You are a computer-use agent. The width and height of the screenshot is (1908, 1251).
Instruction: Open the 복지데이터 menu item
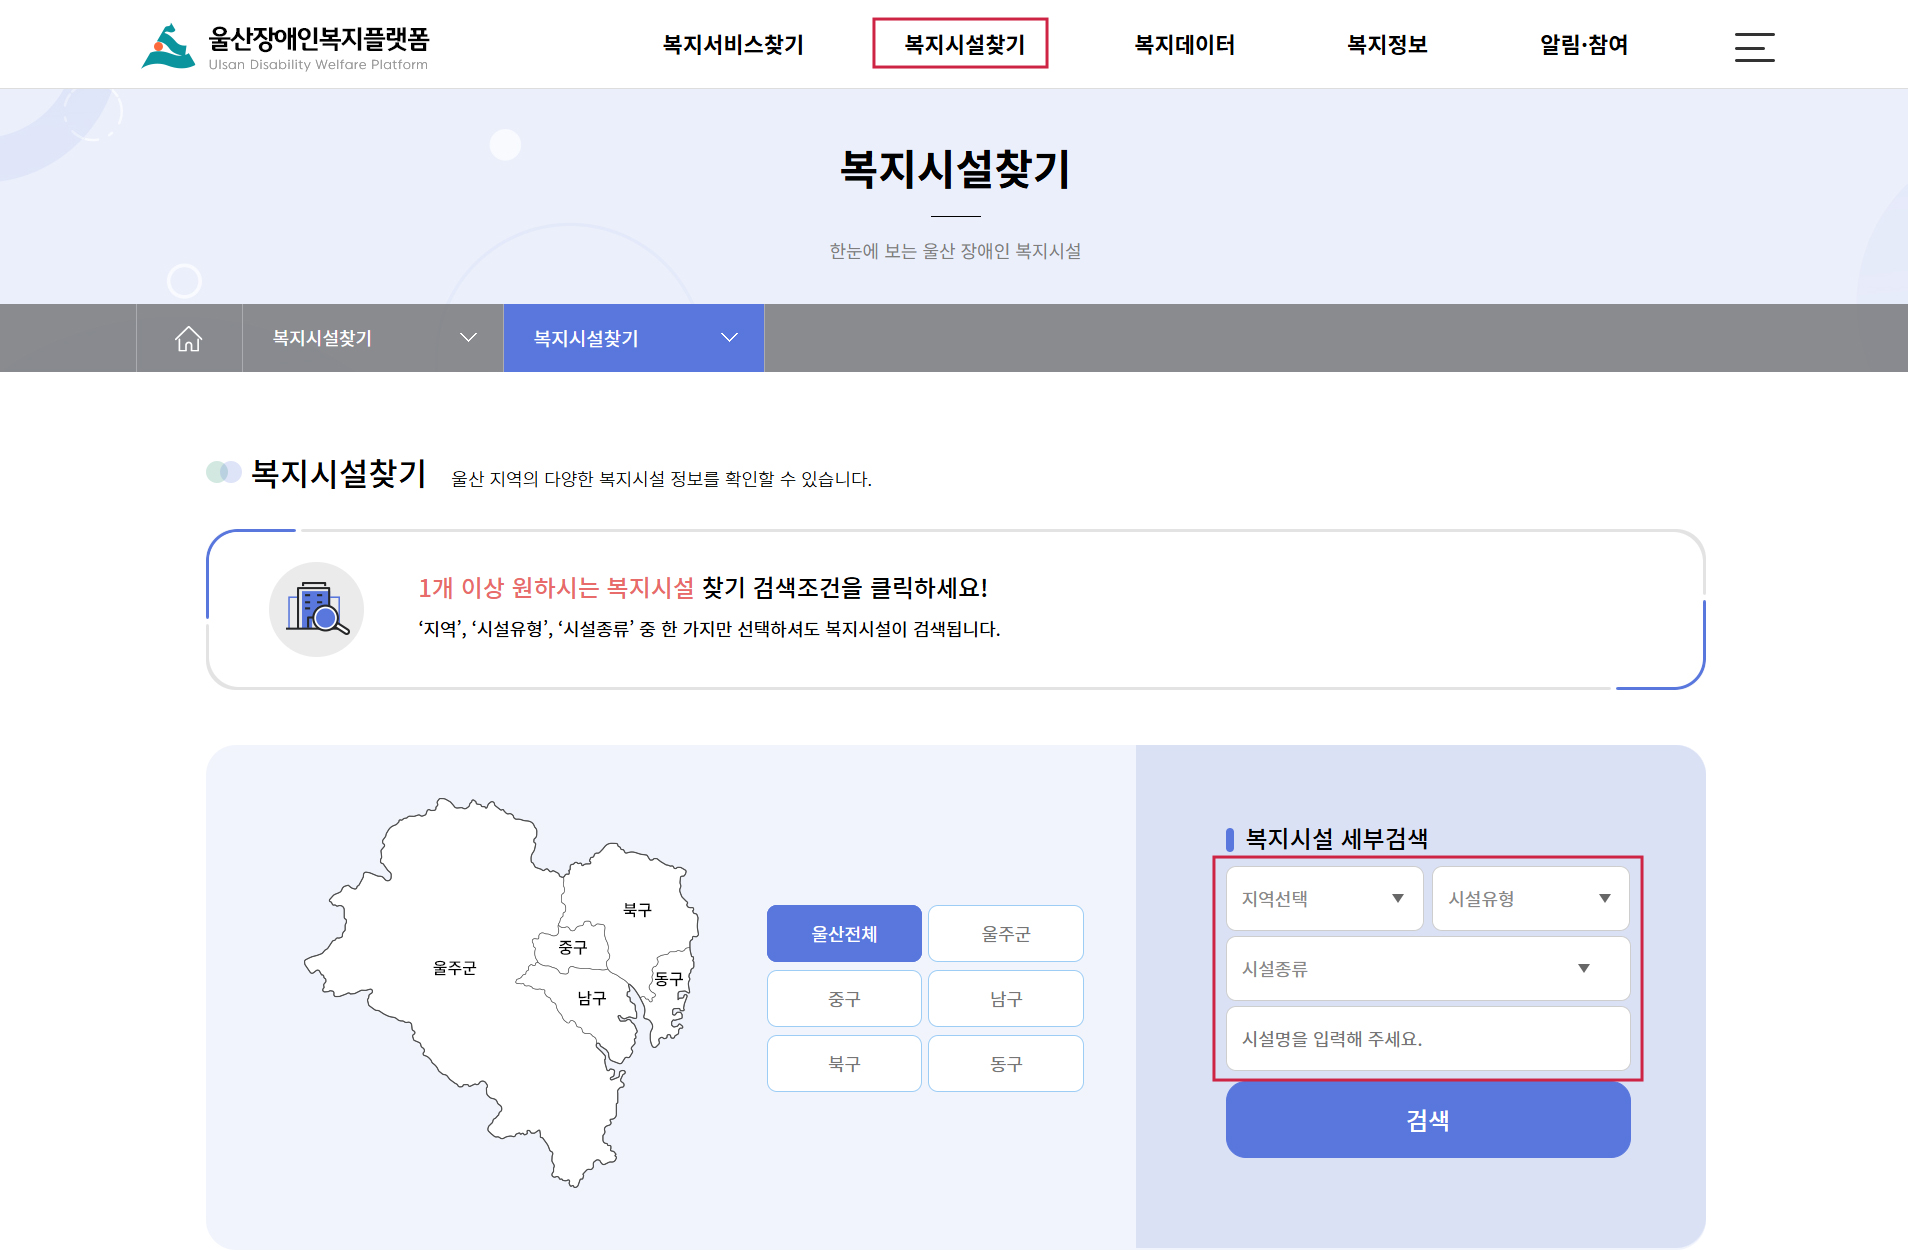click(x=1184, y=45)
